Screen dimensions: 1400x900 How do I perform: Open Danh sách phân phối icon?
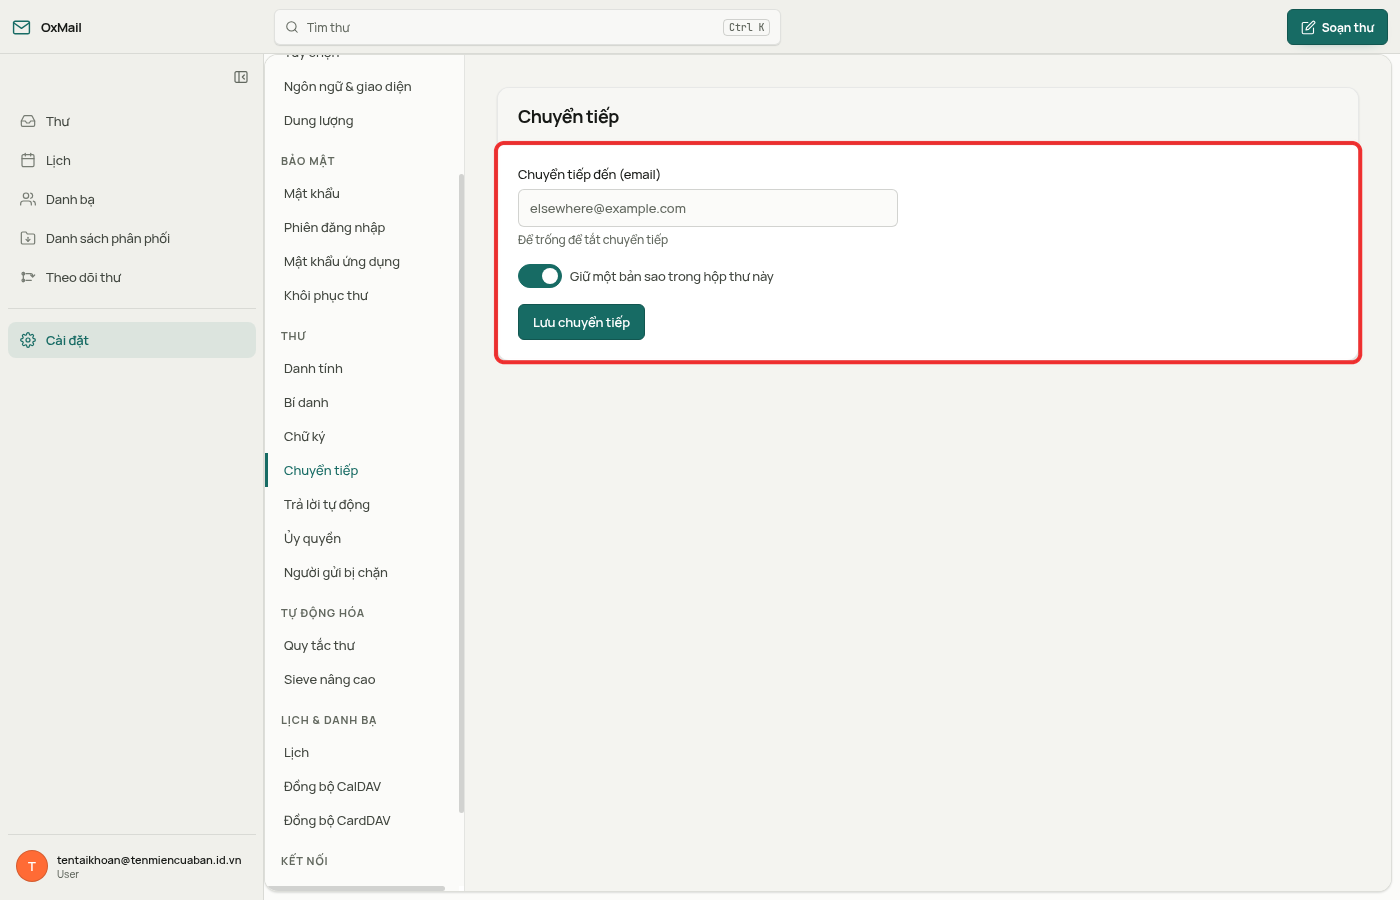pyautogui.click(x=28, y=238)
